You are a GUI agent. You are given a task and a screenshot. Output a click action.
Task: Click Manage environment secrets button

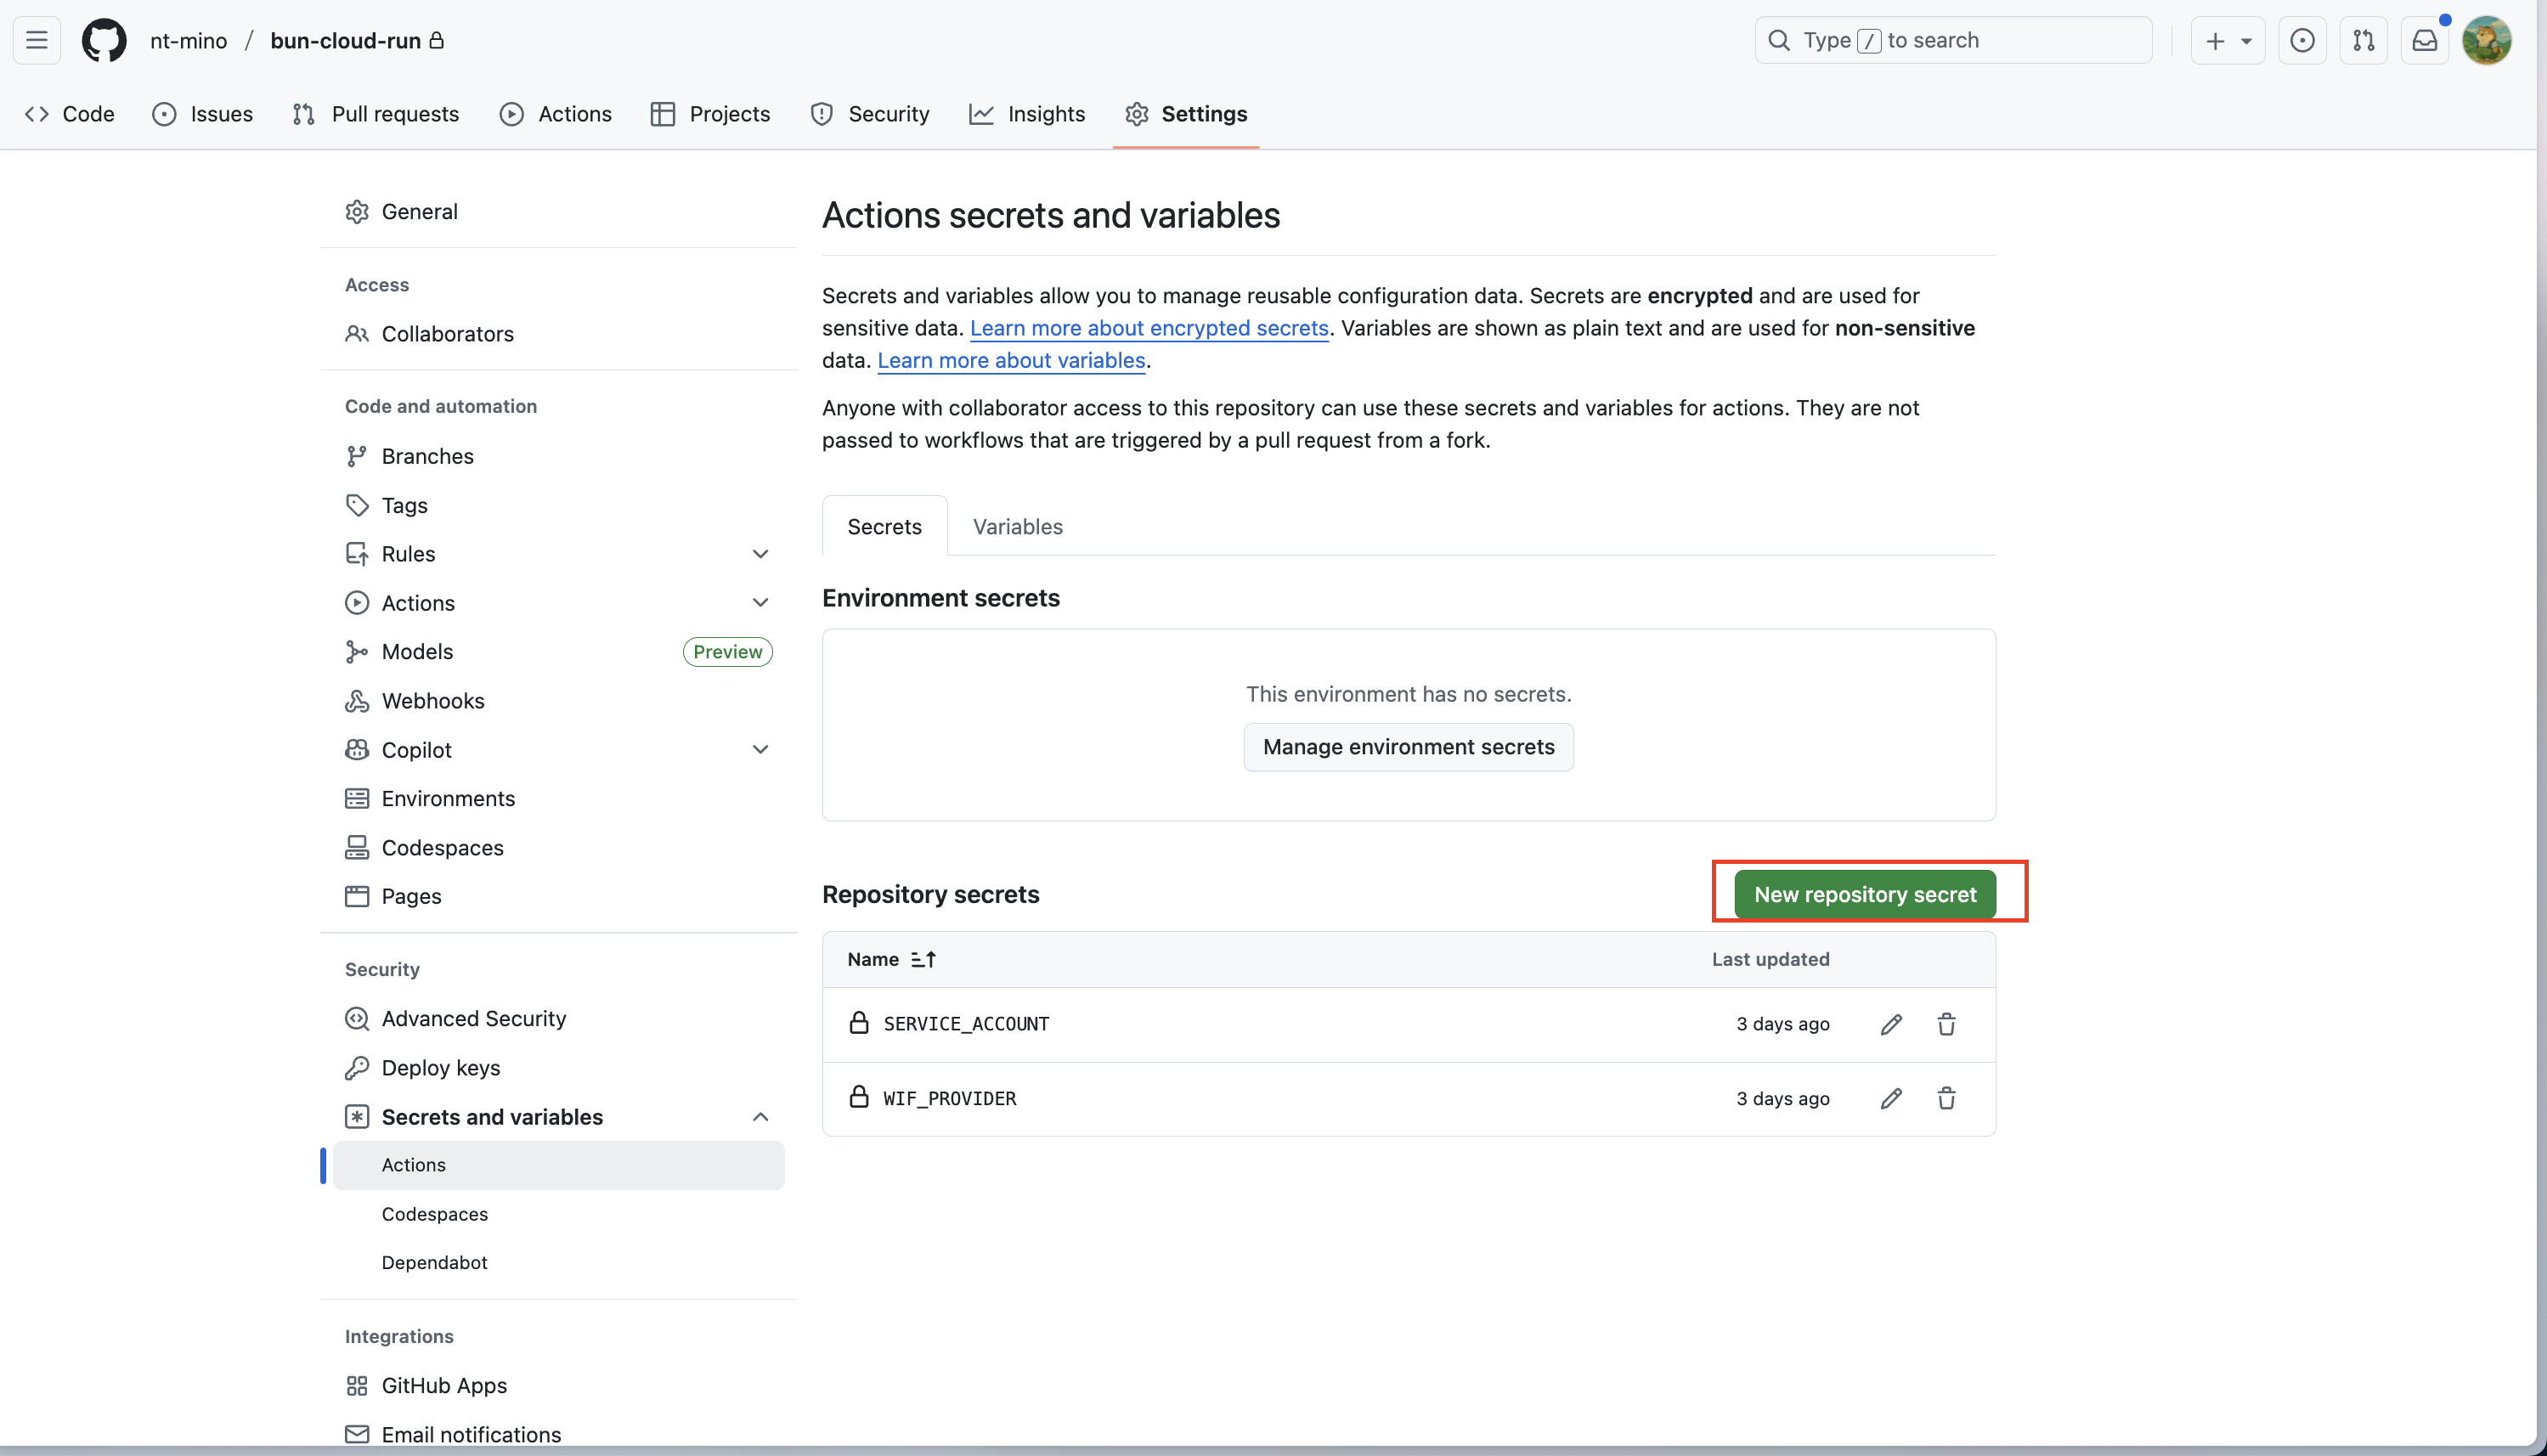point(1408,747)
